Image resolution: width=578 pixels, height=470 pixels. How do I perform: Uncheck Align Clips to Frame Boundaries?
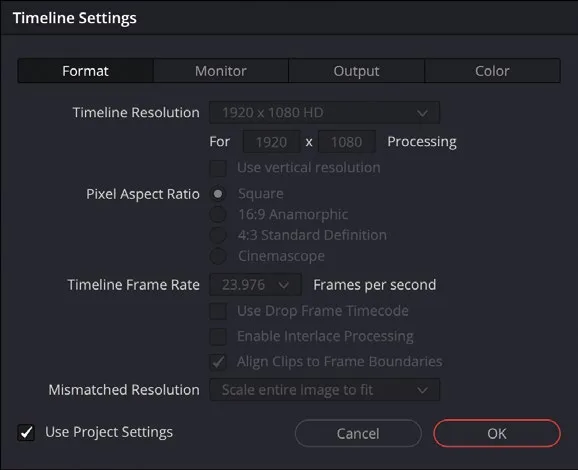[218, 362]
